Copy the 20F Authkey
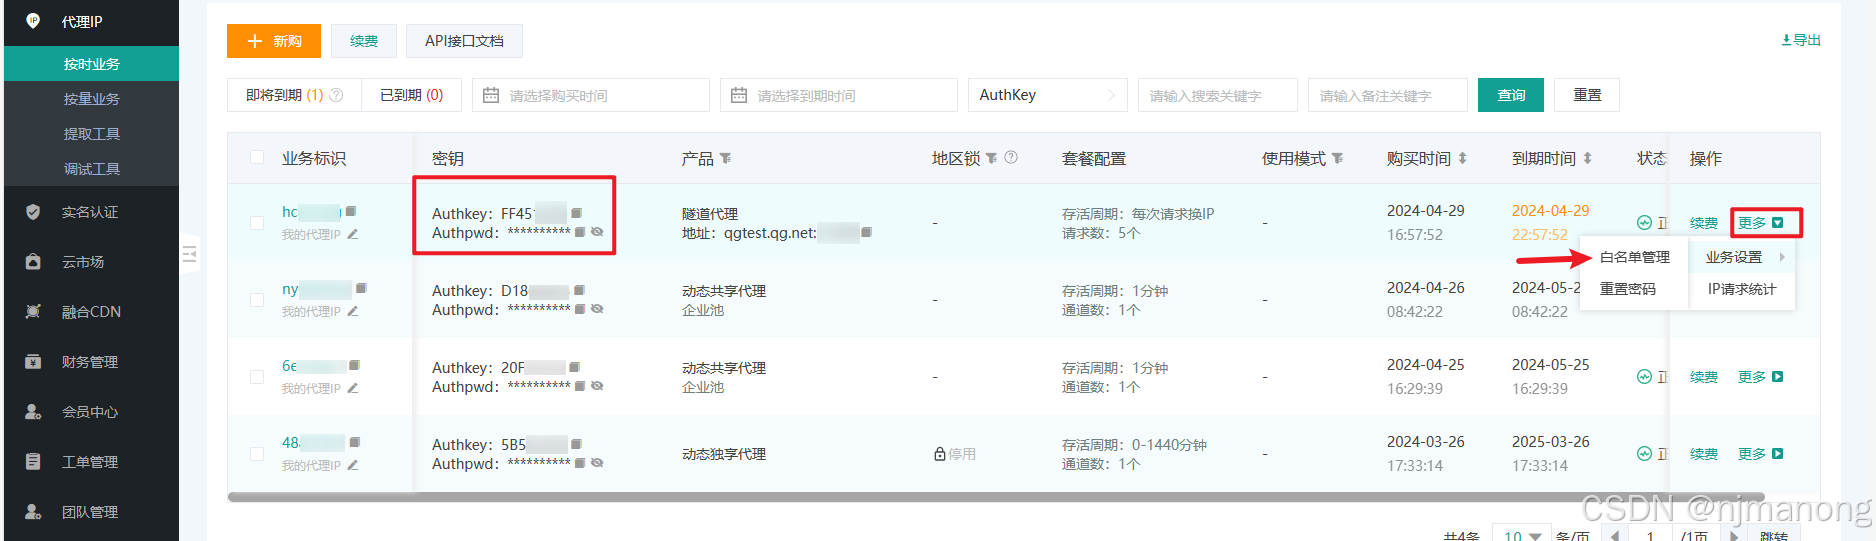Viewport: 1876px width, 541px height. click(x=574, y=367)
